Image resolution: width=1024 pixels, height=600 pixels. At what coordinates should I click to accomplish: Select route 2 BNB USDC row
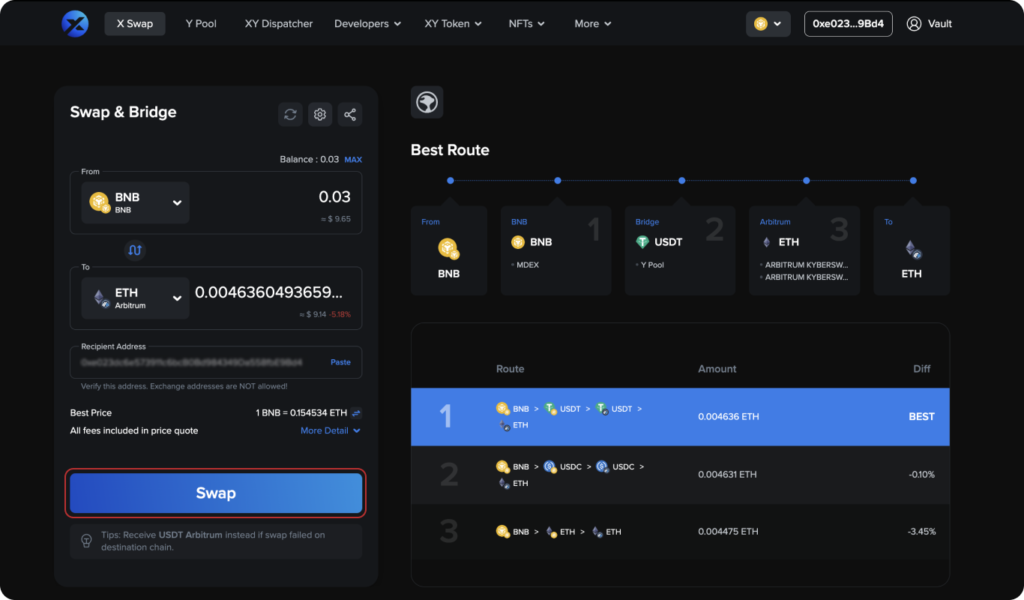click(680, 475)
